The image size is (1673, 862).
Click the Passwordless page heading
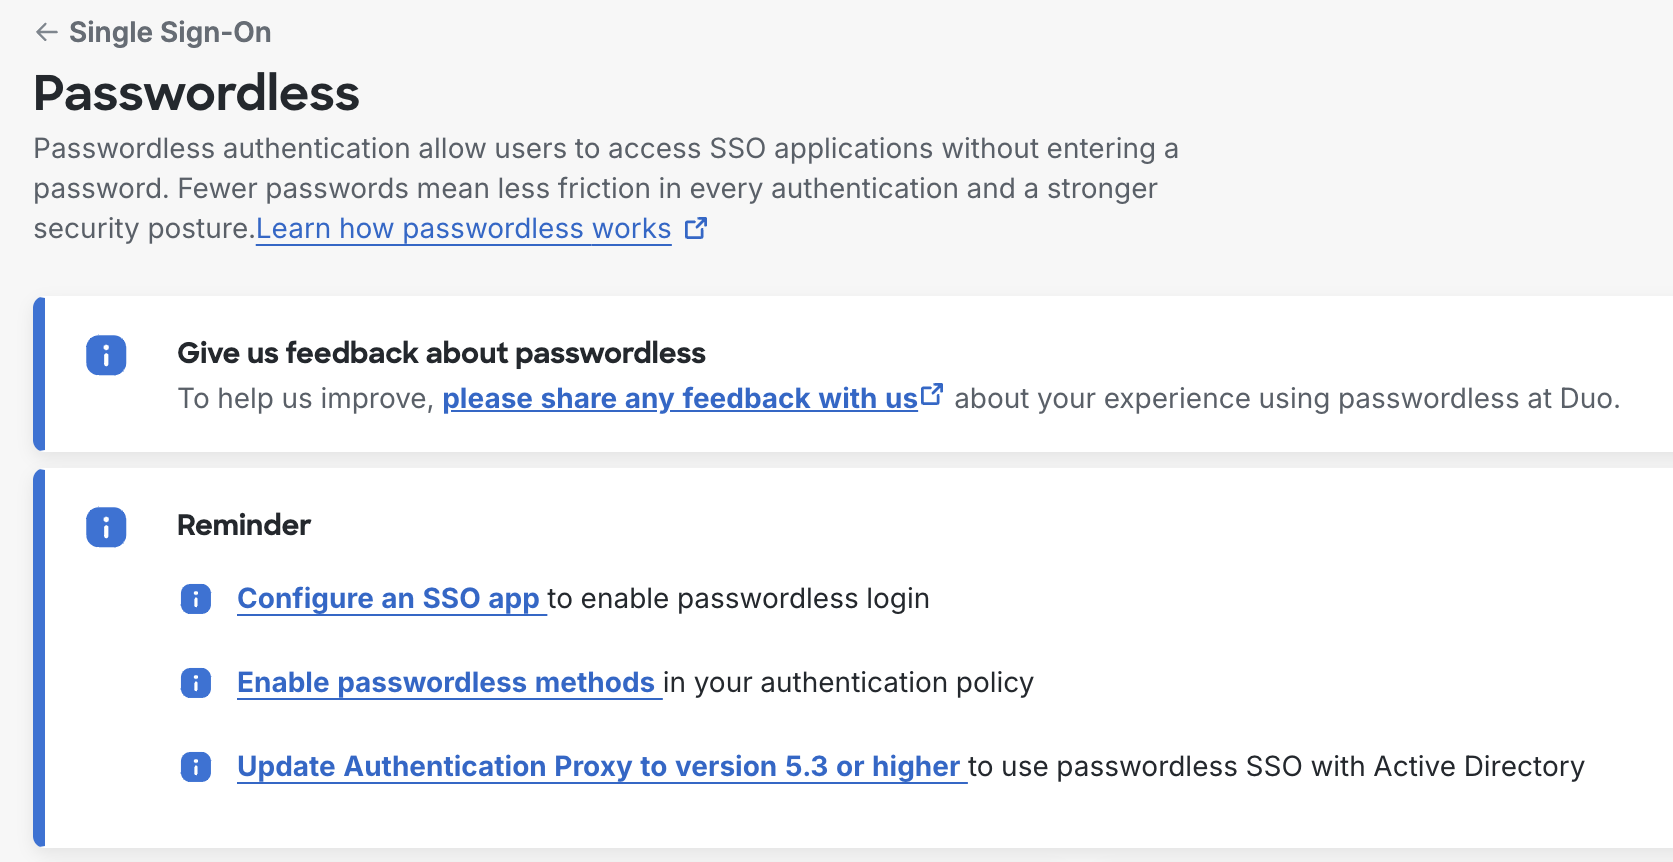[x=196, y=93]
